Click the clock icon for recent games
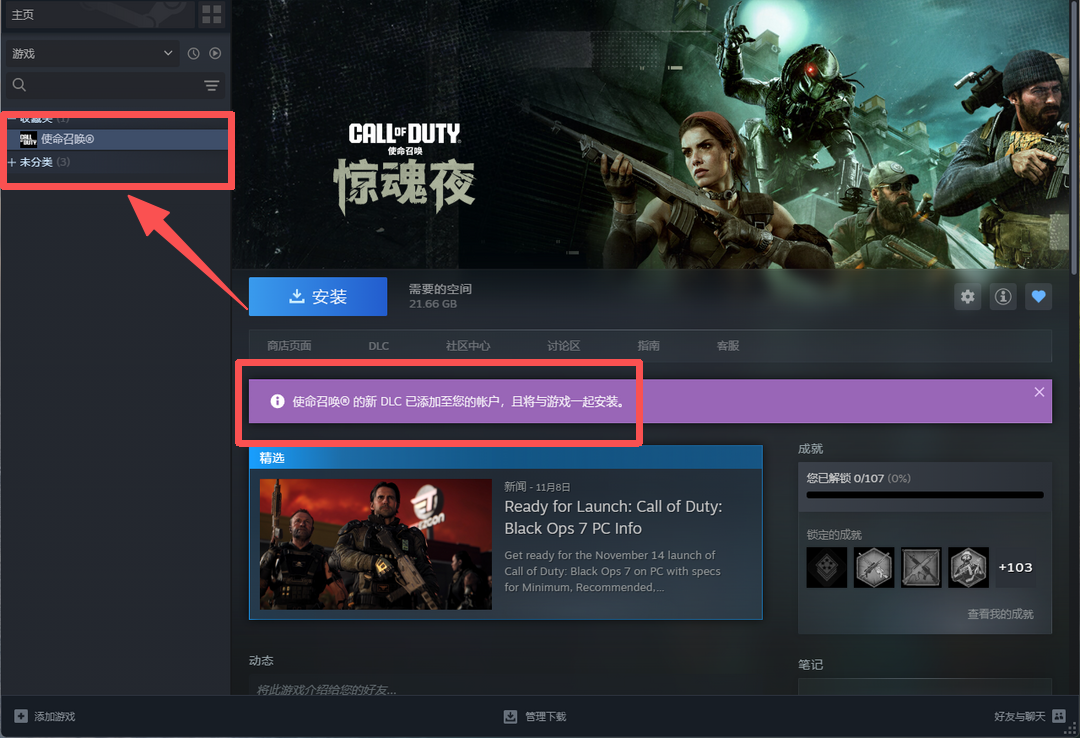This screenshot has height=738, width=1080. coord(193,54)
